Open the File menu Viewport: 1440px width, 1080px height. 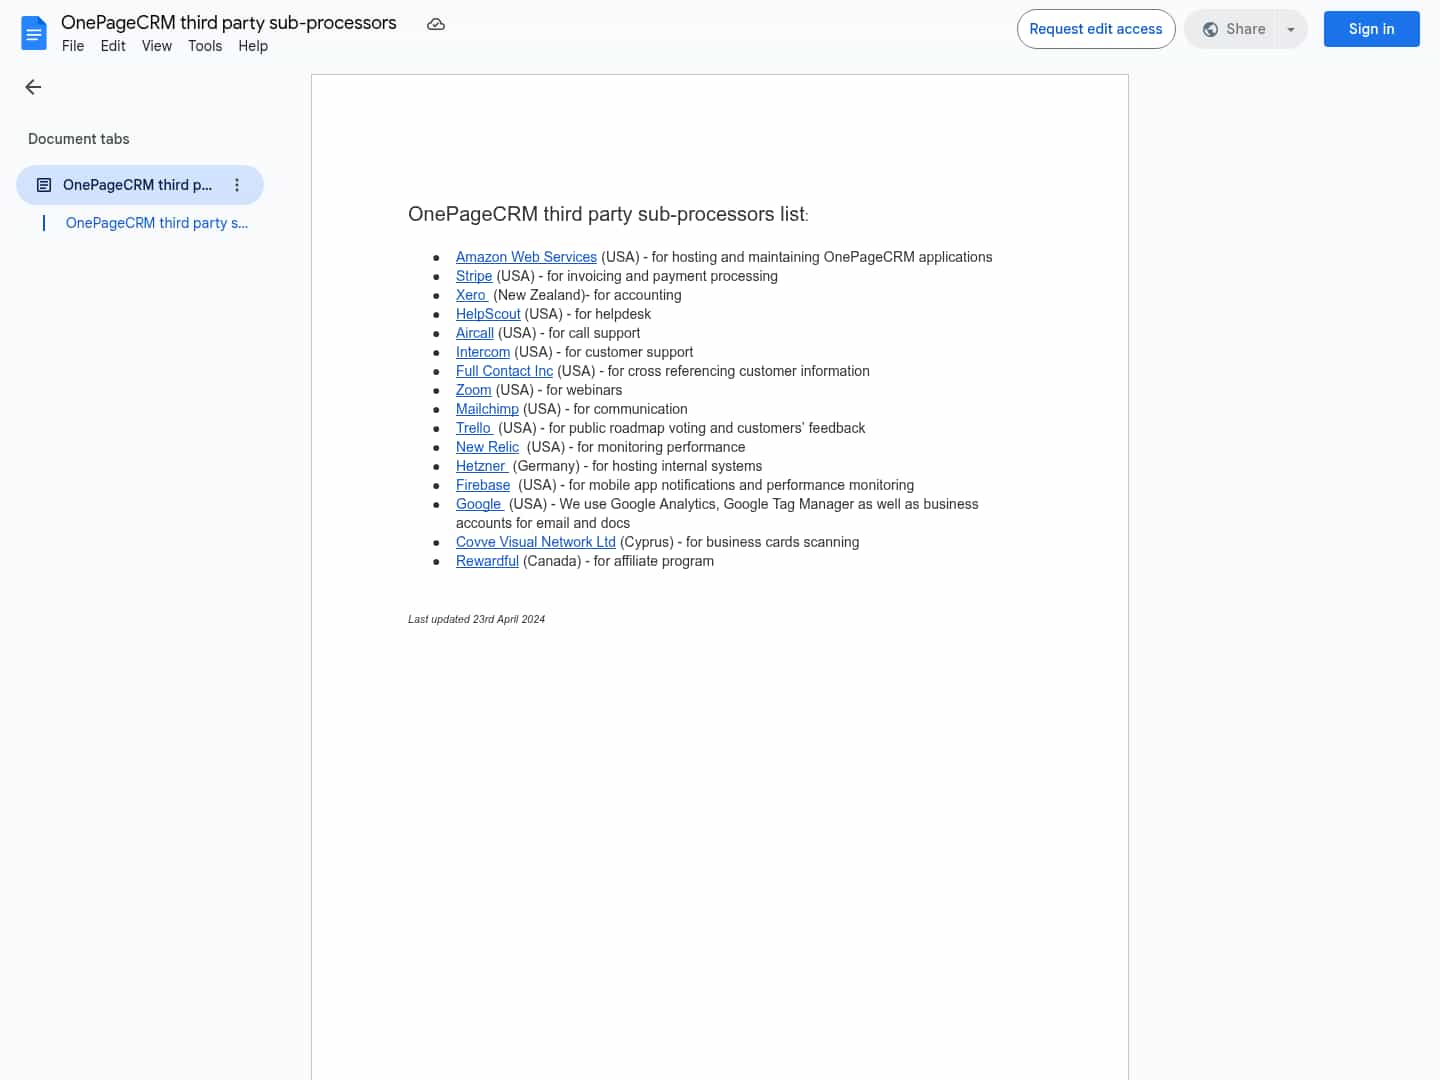(x=72, y=46)
